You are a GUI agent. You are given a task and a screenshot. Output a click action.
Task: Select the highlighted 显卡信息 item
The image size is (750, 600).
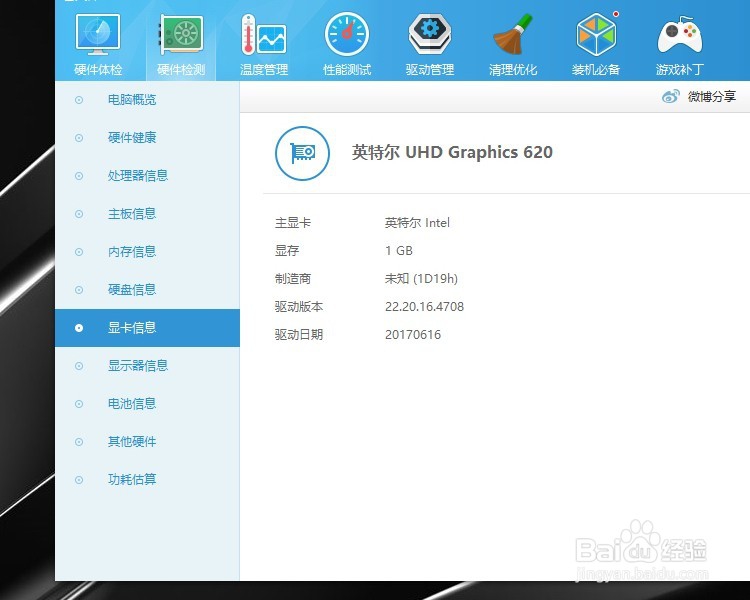click(x=147, y=328)
